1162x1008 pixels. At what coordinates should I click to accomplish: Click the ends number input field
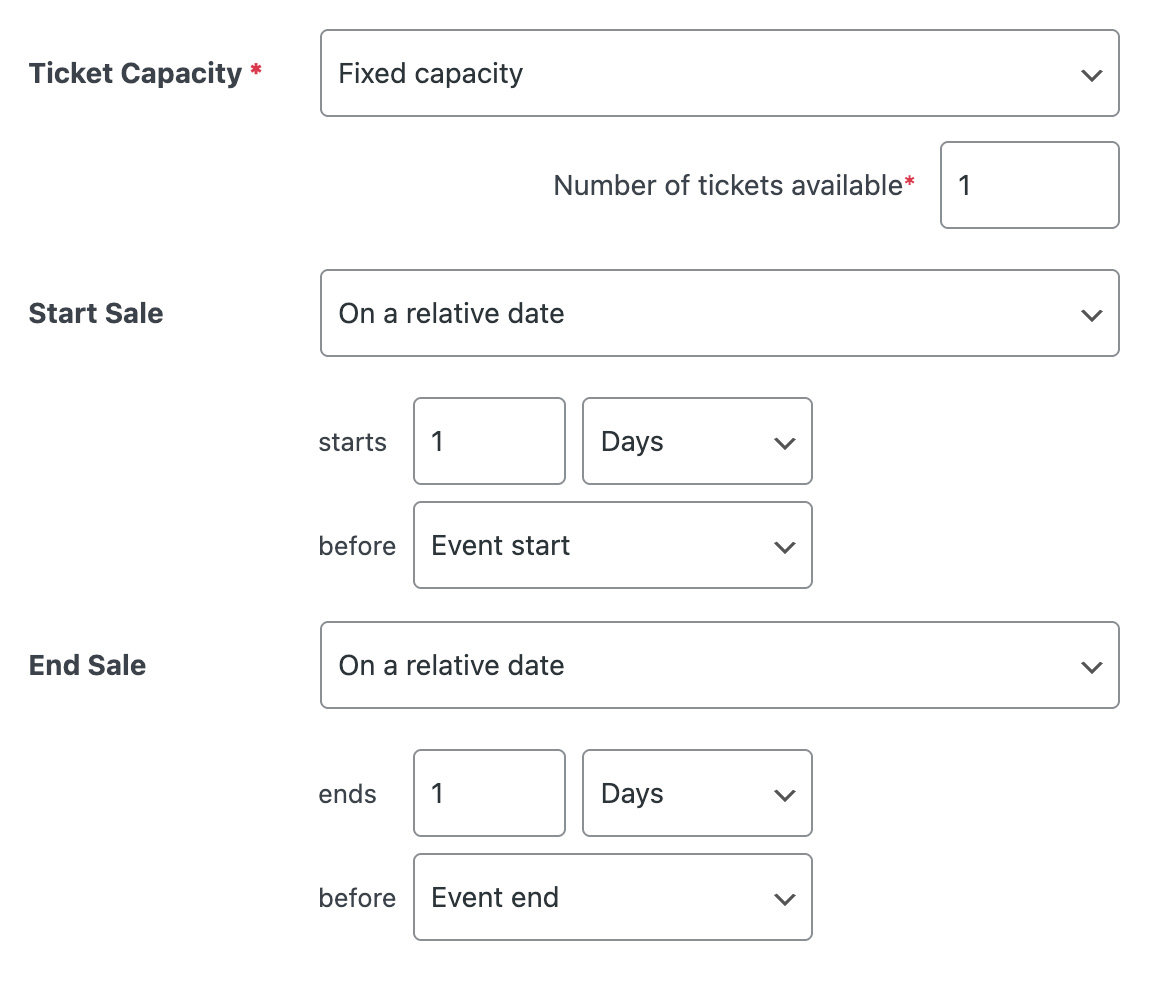coord(489,793)
